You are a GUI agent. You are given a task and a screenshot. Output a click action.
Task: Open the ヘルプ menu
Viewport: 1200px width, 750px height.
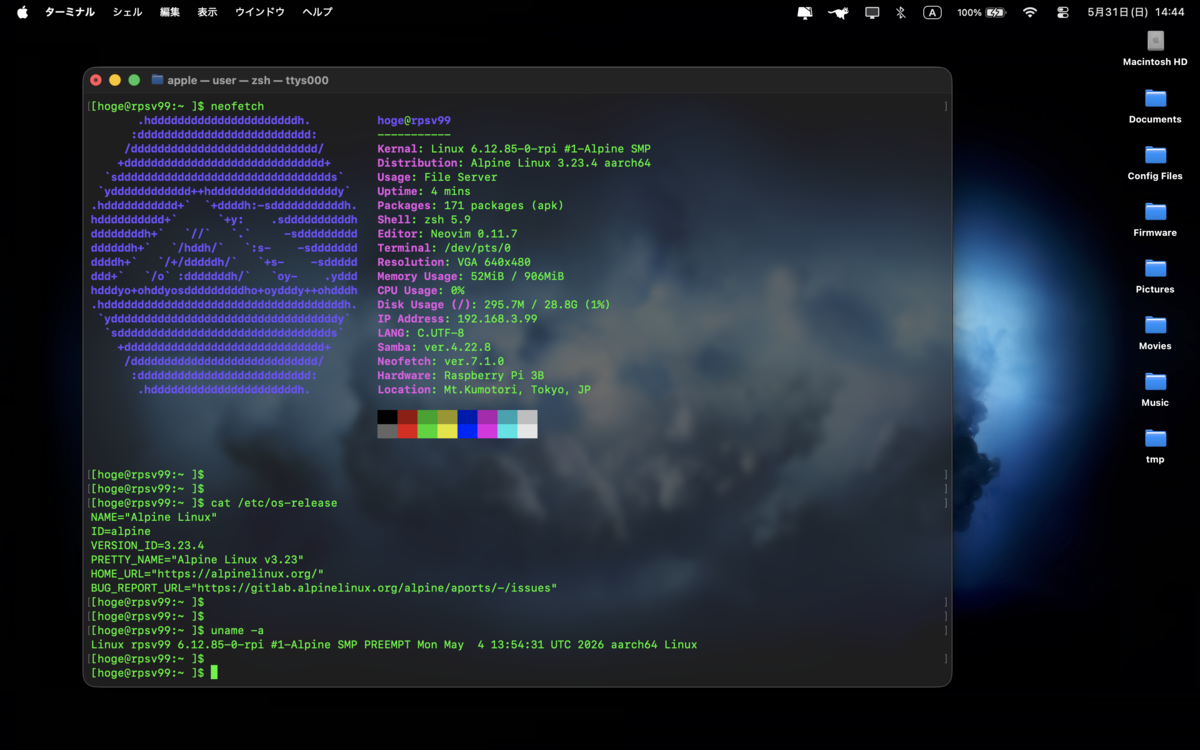pos(317,12)
